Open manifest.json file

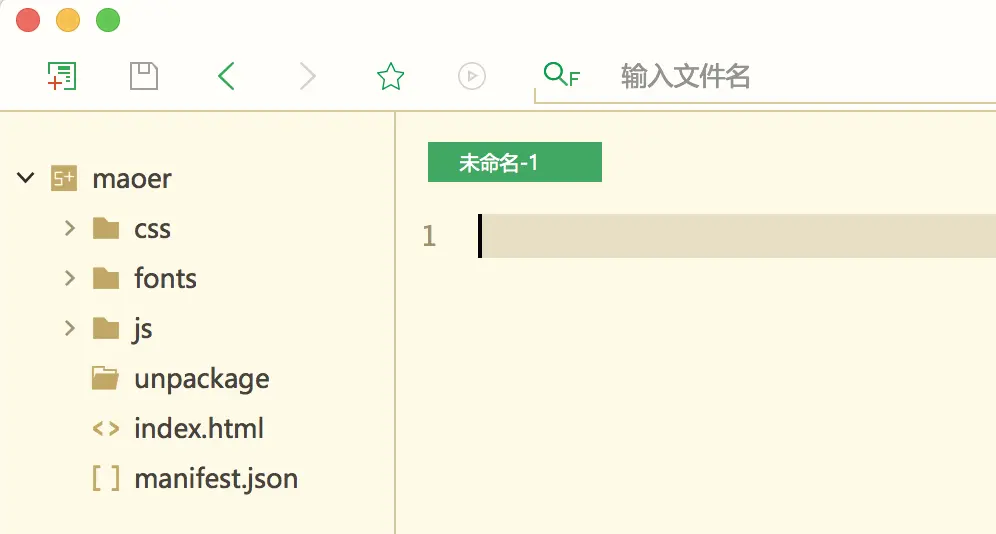[215, 479]
